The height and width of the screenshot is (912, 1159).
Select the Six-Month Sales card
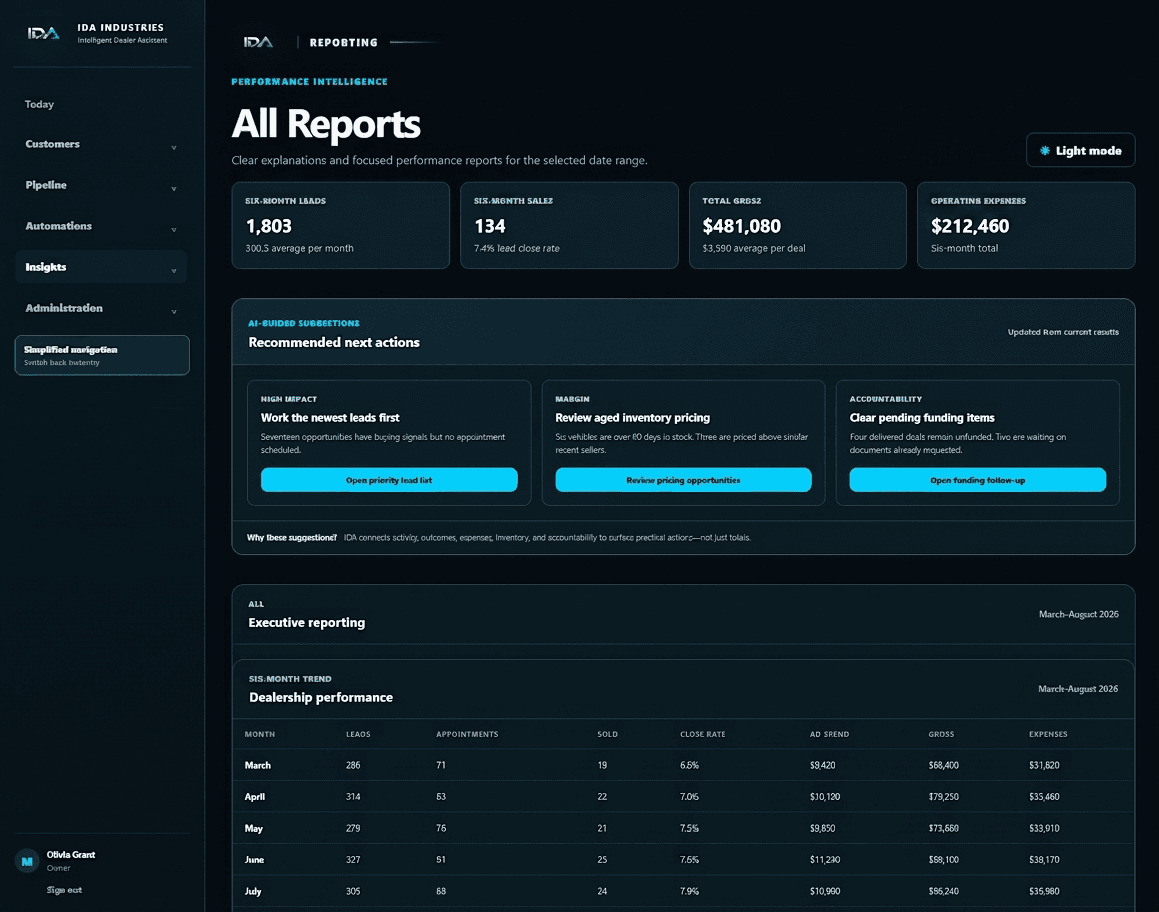point(569,225)
